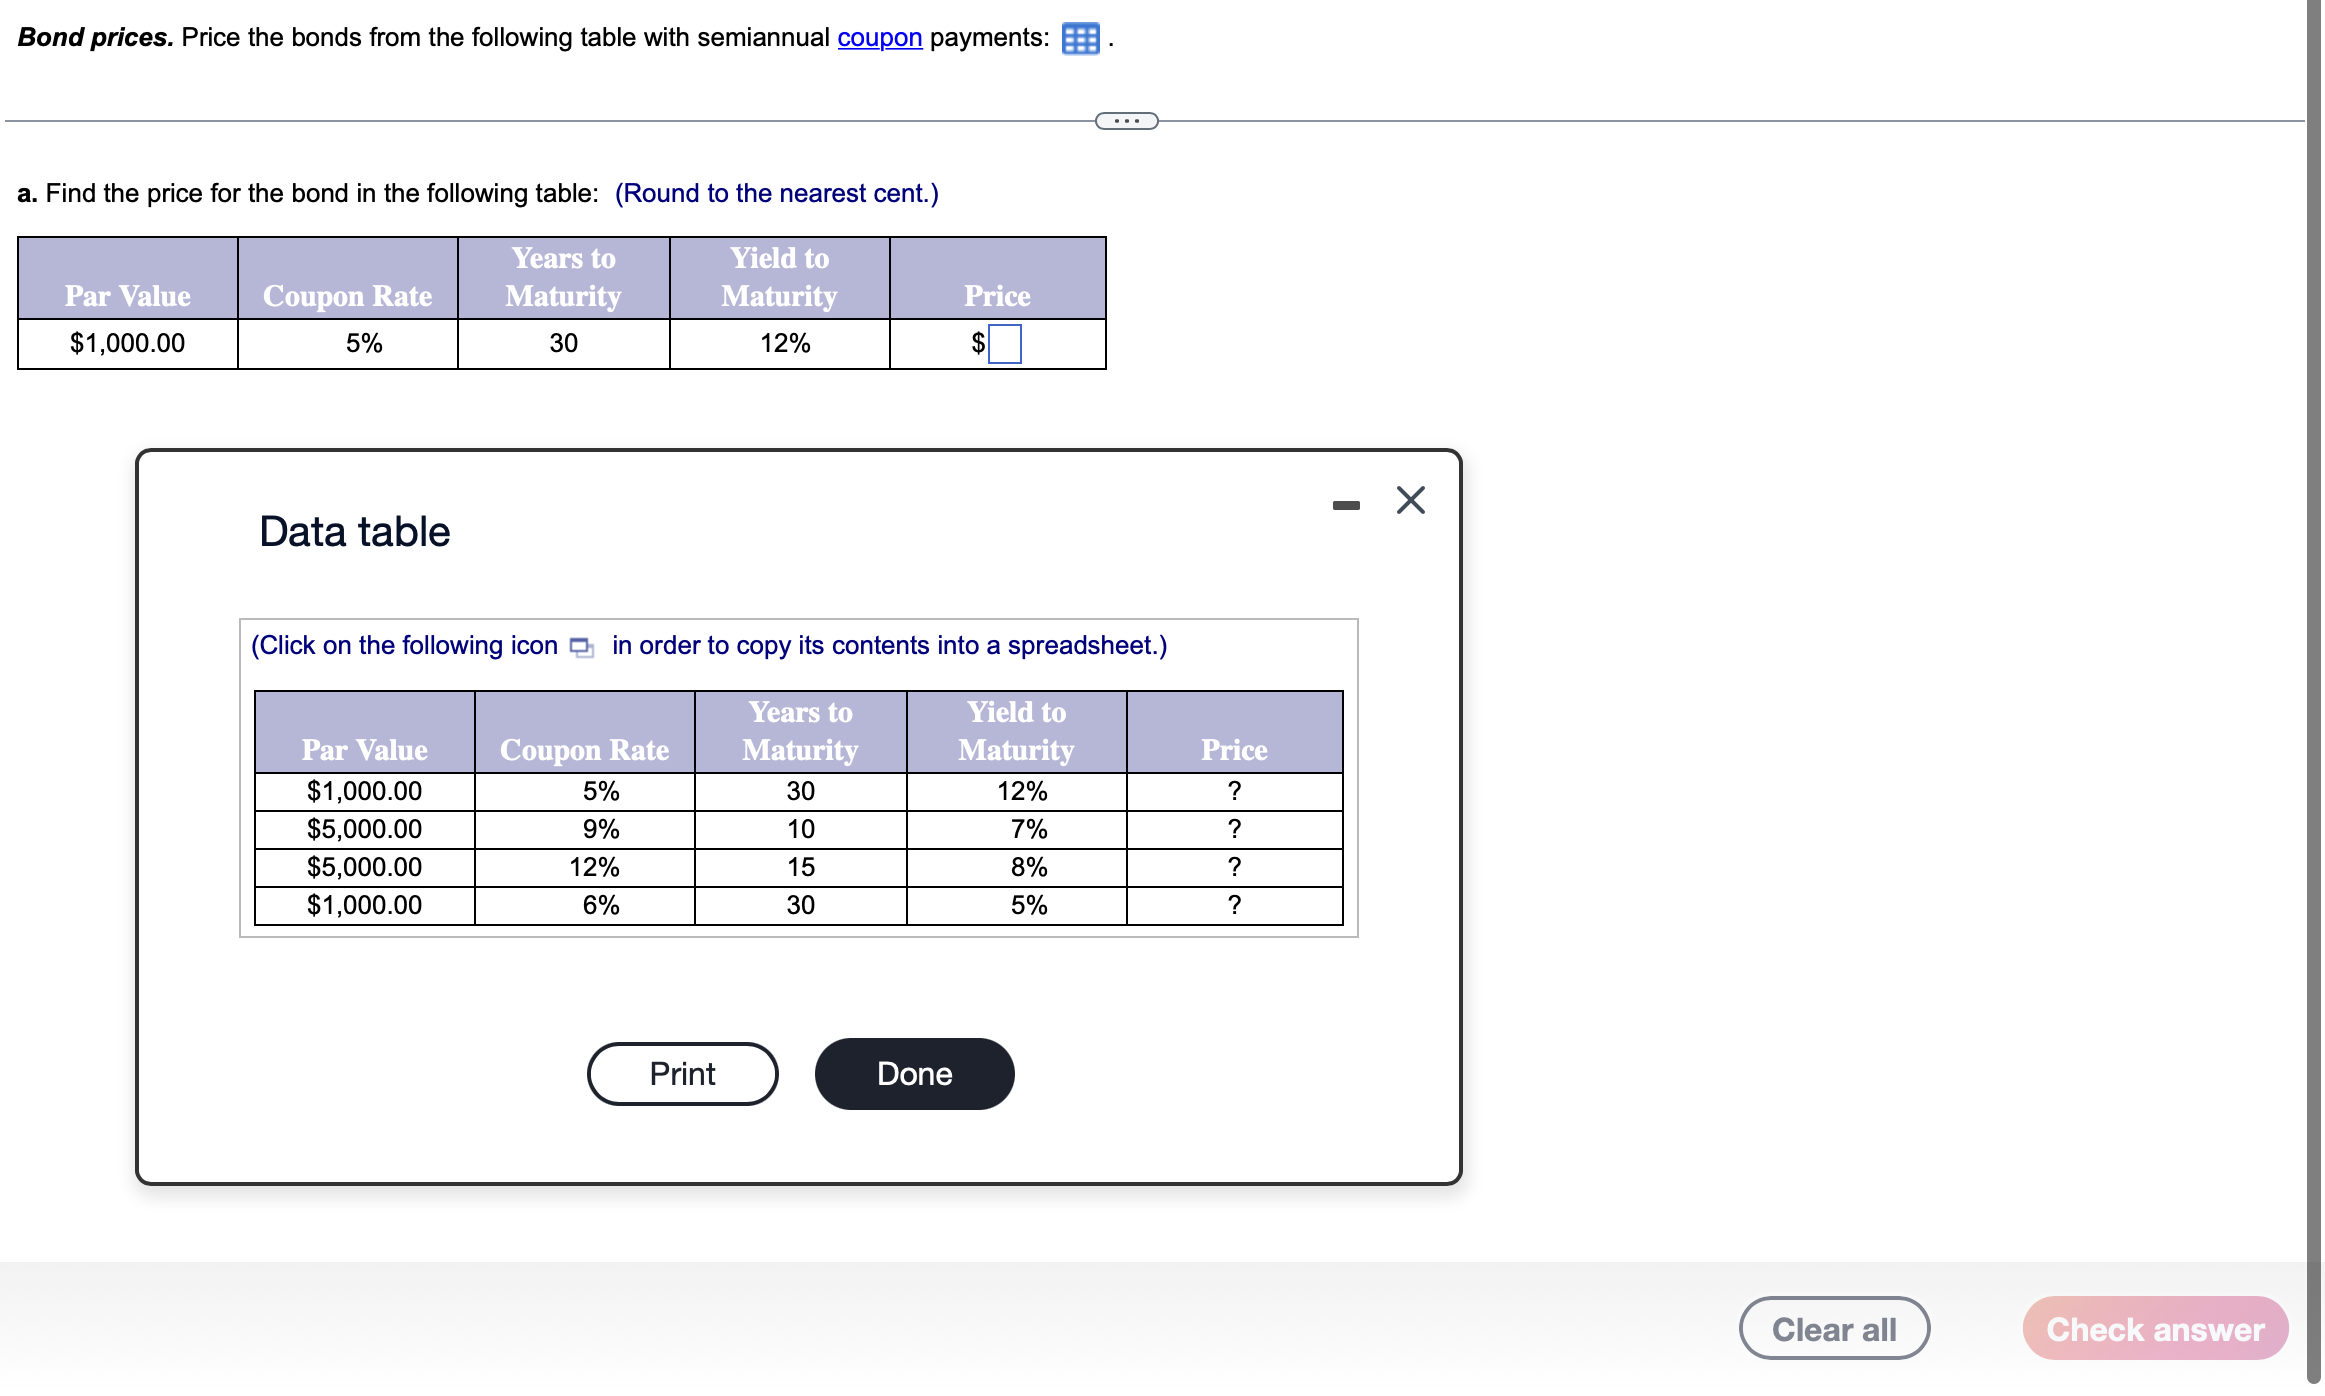The image size is (2325, 1396).
Task: Click the Round to nearest cent note
Action: [776, 193]
